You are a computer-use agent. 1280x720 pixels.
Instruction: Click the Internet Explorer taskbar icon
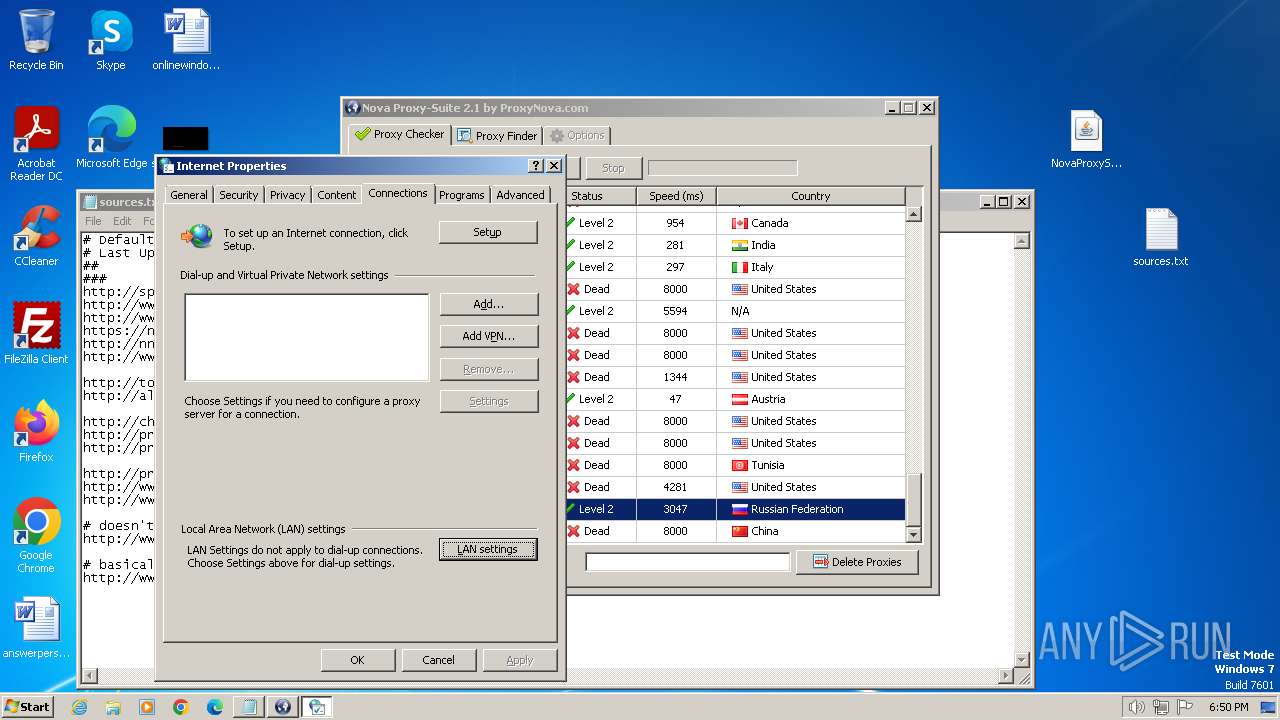click(79, 707)
